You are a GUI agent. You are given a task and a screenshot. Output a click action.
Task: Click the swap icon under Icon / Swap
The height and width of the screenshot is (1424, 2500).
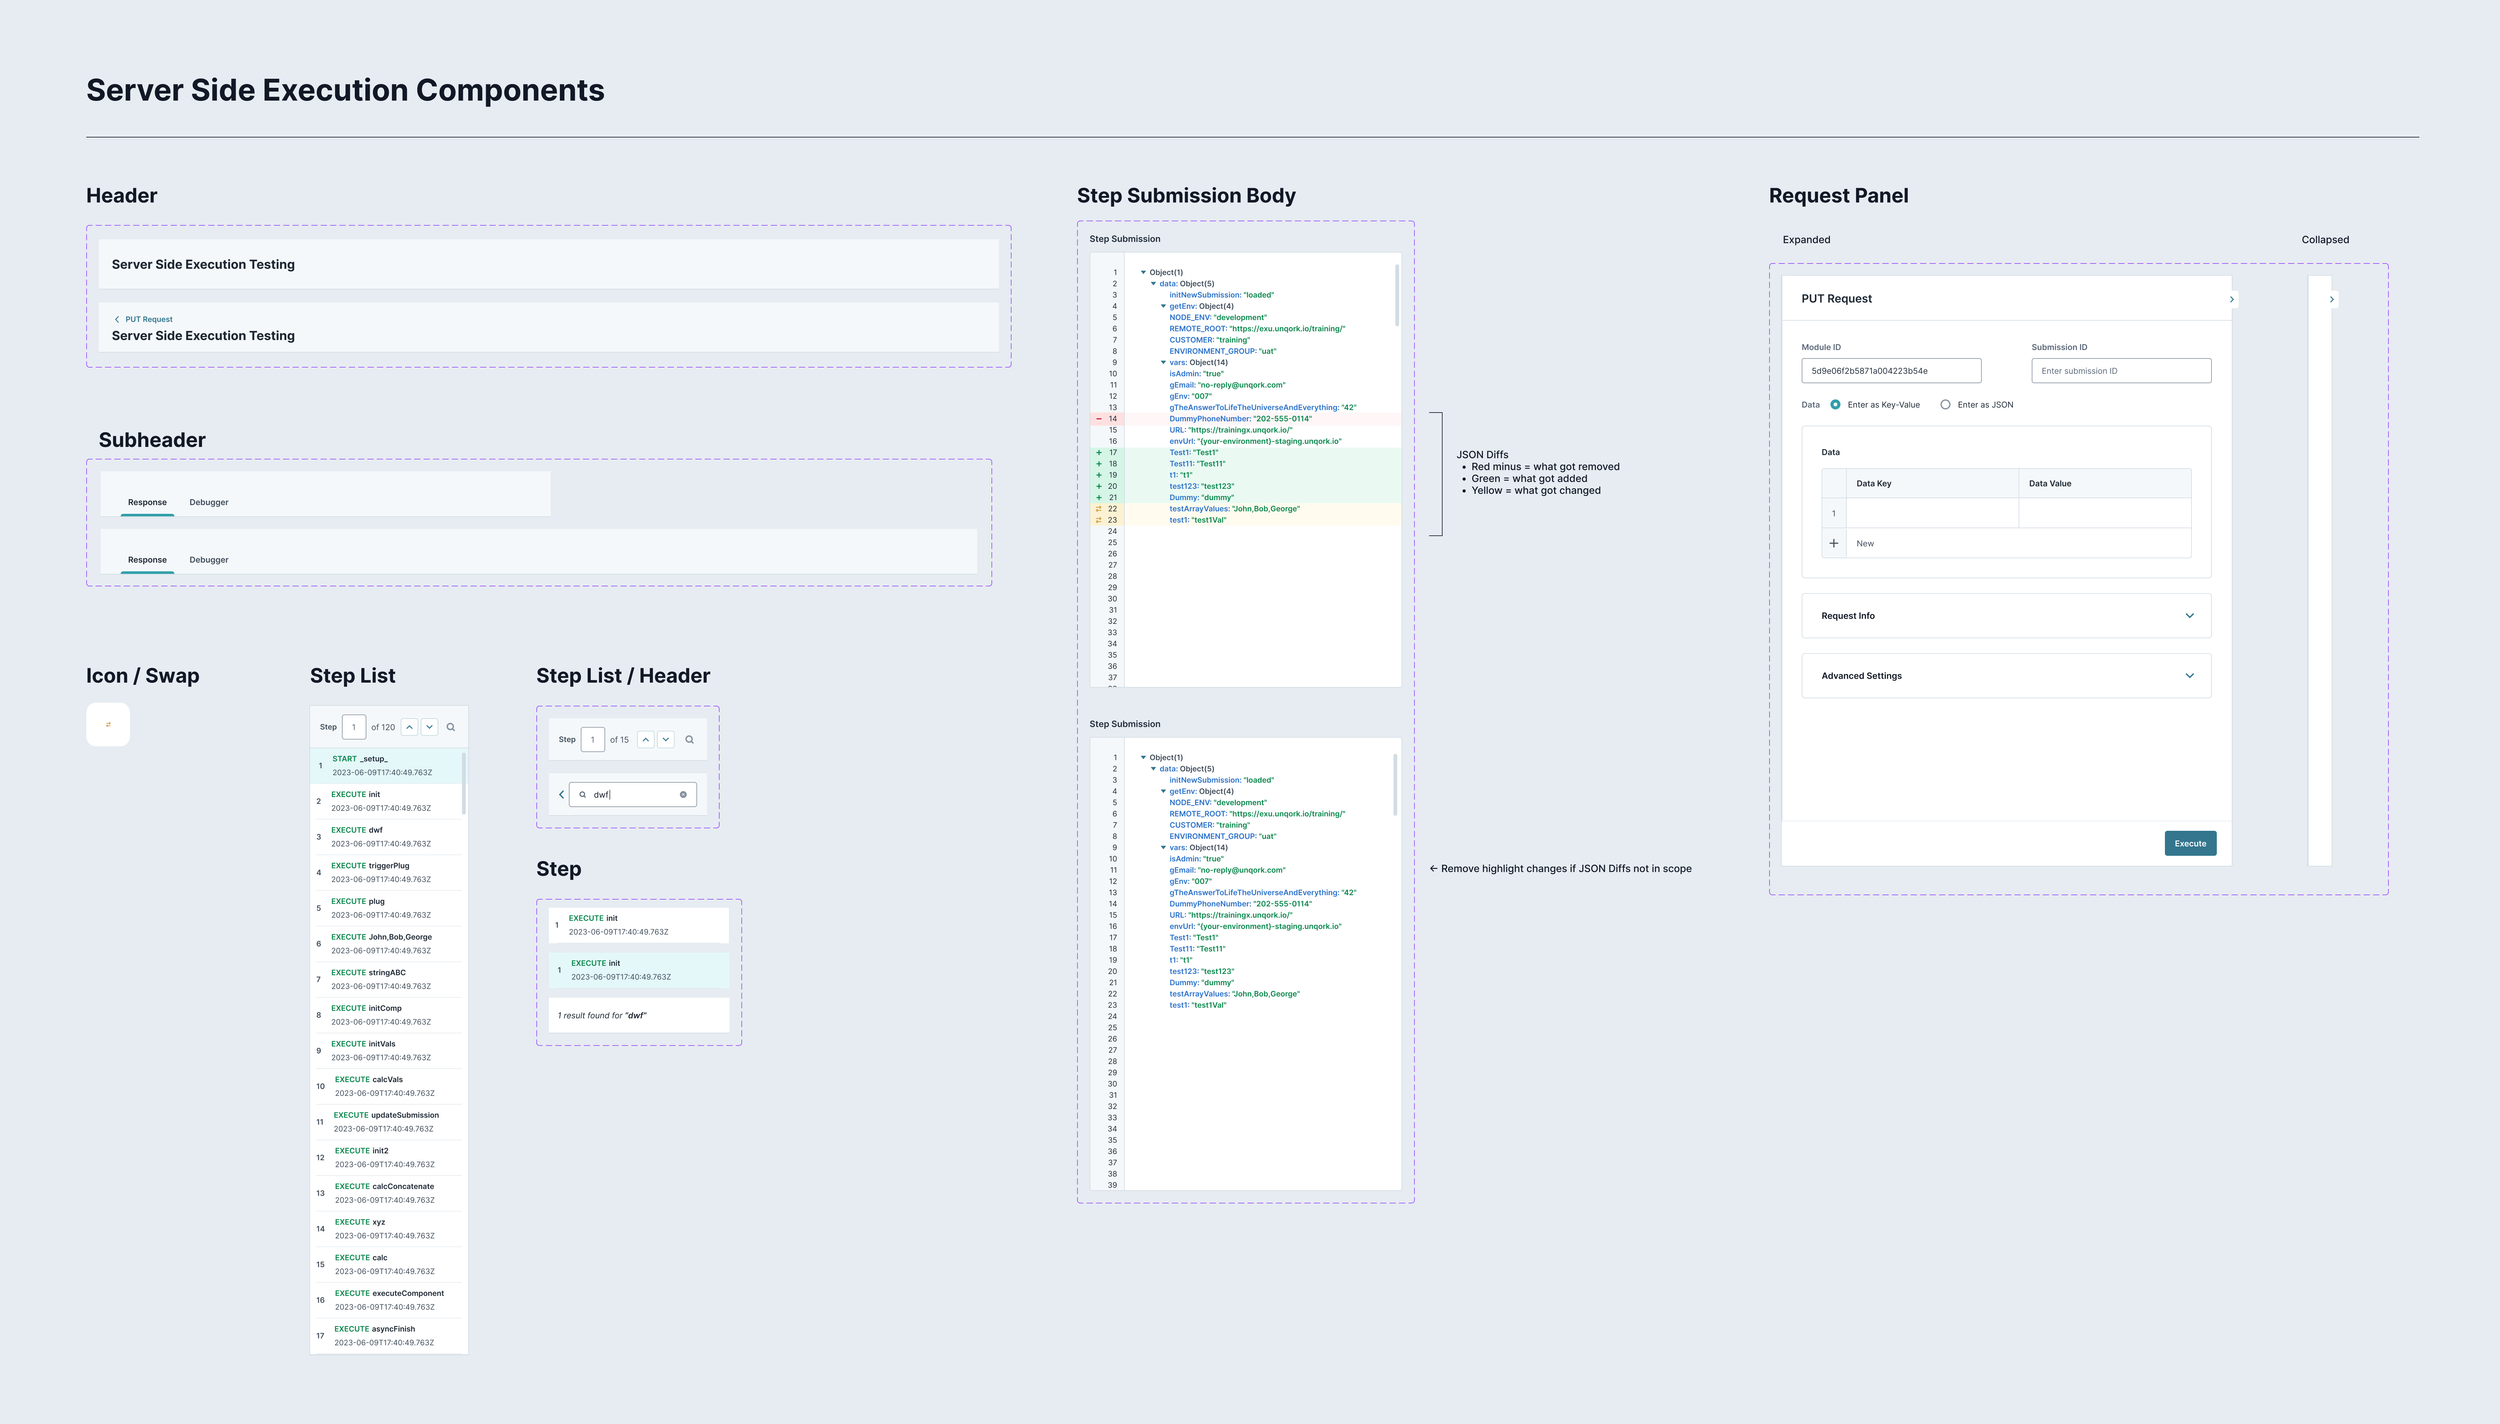108,725
